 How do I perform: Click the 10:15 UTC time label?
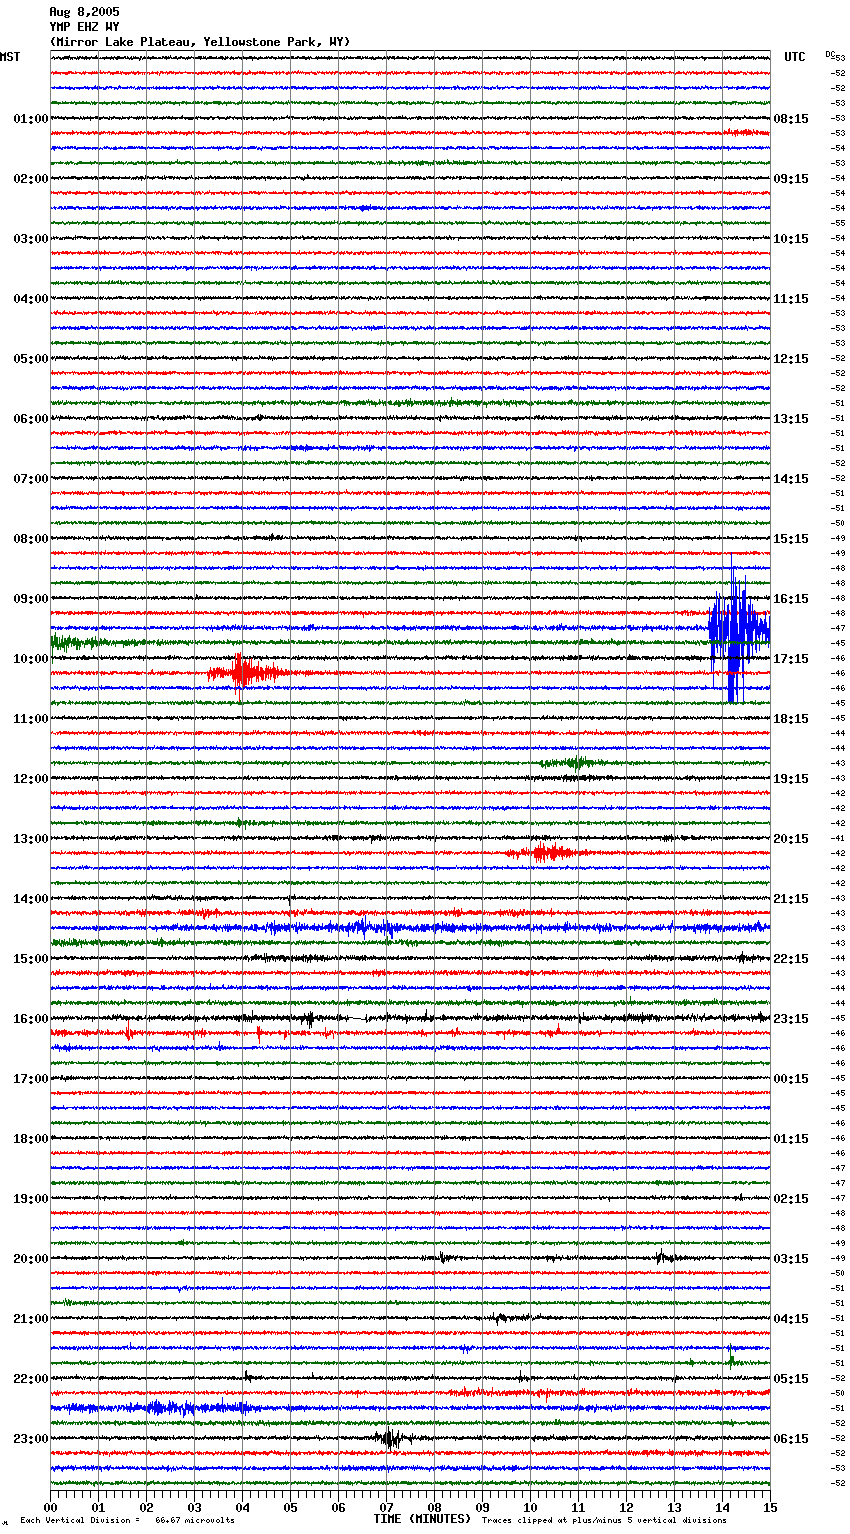[790, 239]
